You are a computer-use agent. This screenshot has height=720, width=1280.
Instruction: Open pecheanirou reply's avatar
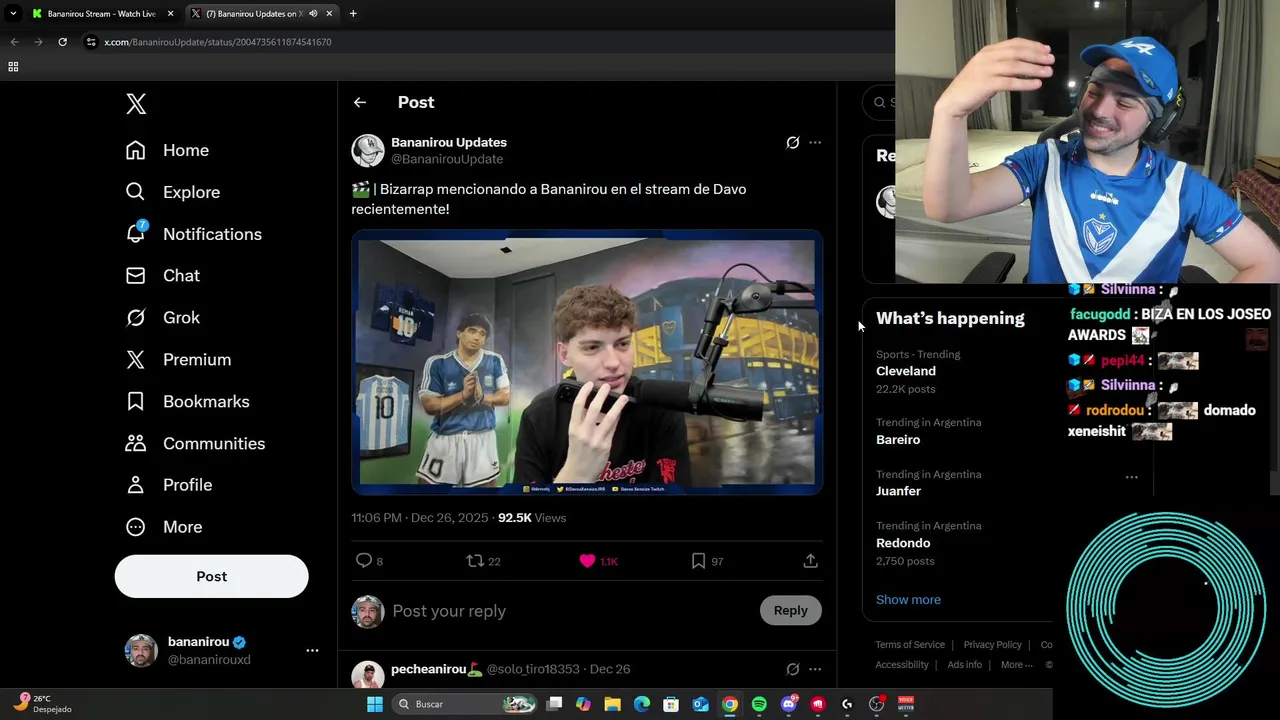tap(367, 675)
